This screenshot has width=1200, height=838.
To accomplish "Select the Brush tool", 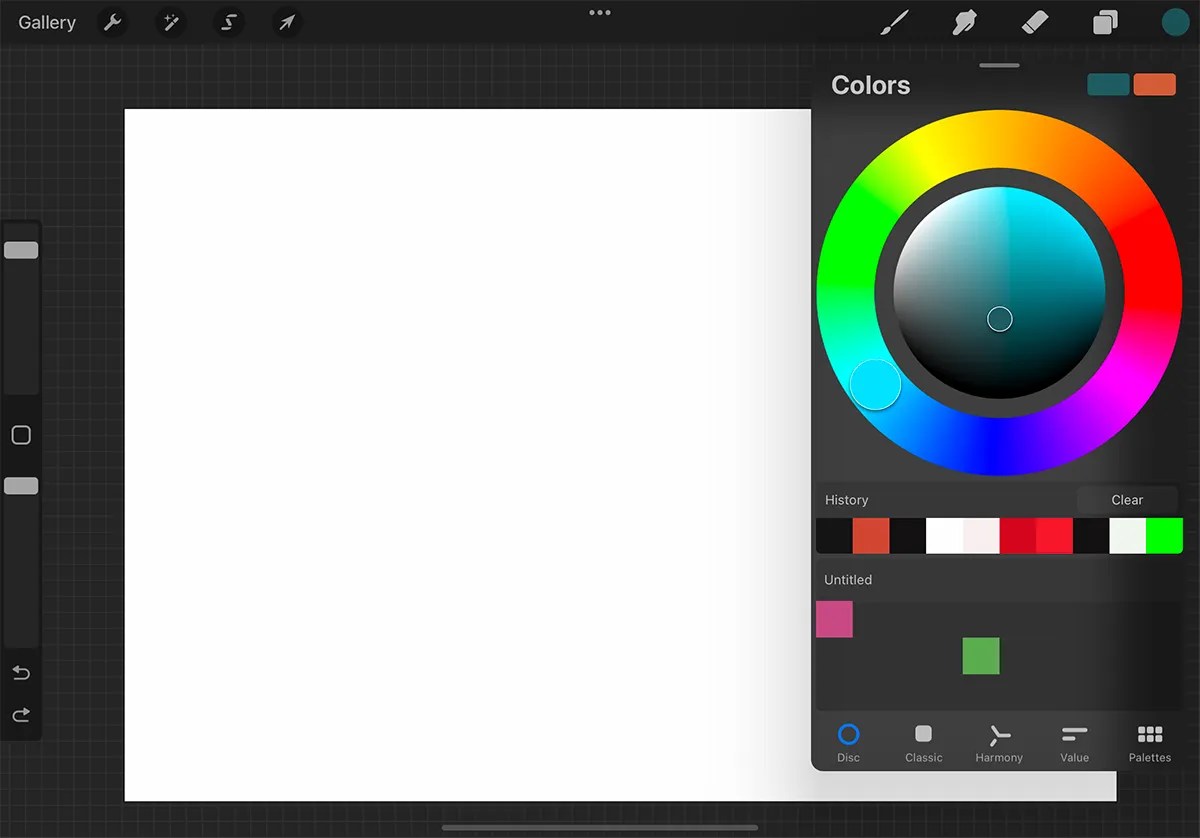I will click(895, 22).
